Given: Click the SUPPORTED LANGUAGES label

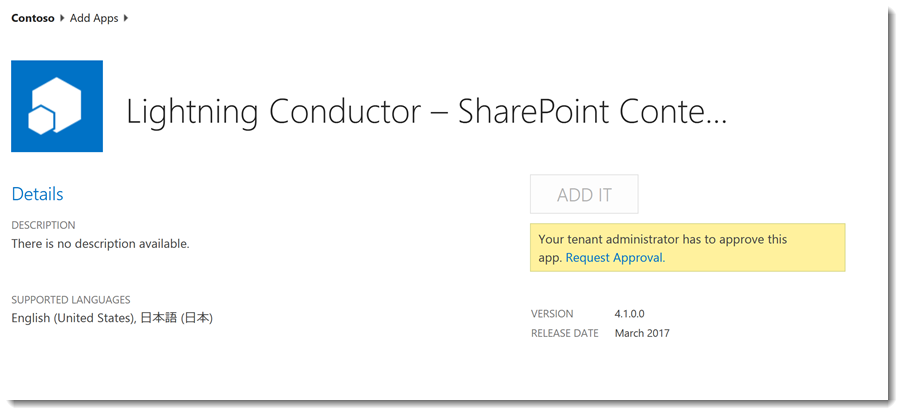Looking at the screenshot, I should pos(71,300).
